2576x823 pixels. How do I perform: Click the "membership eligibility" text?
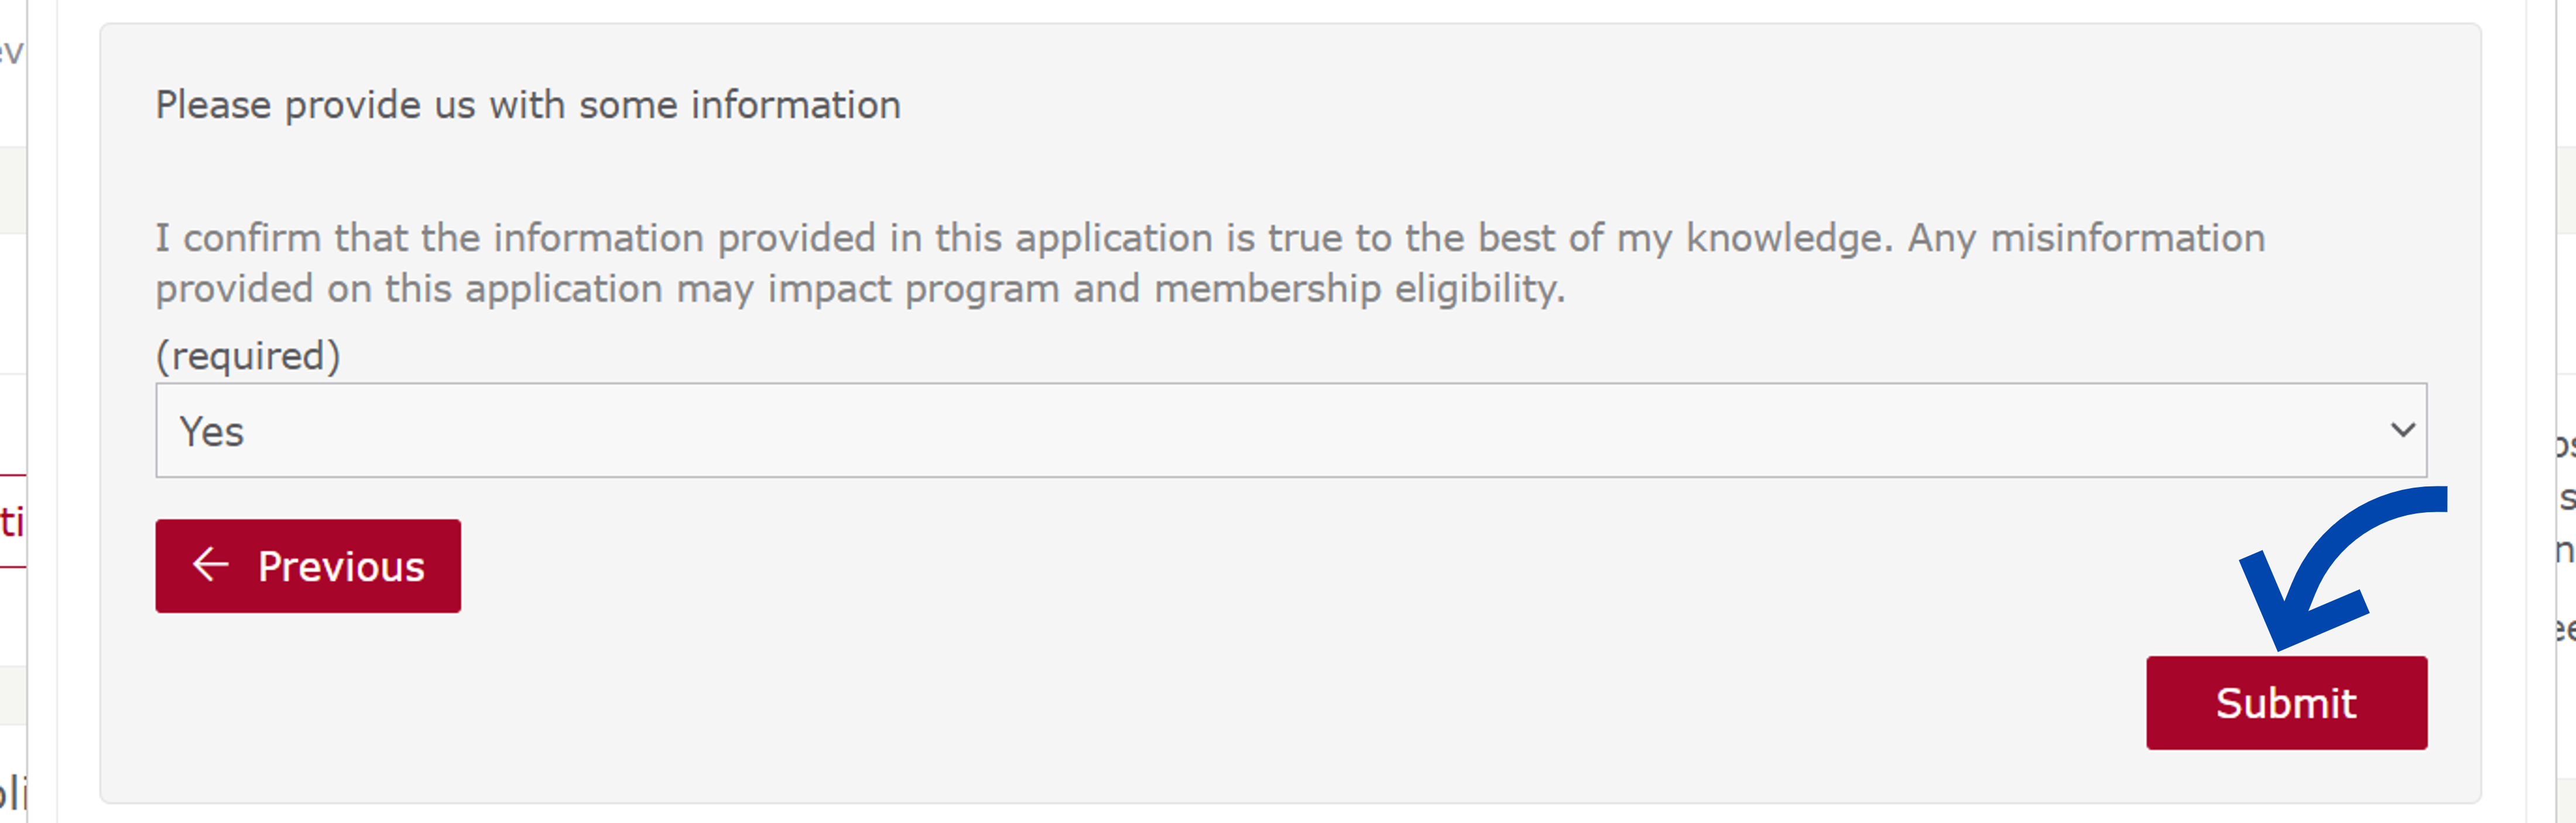point(1360,289)
